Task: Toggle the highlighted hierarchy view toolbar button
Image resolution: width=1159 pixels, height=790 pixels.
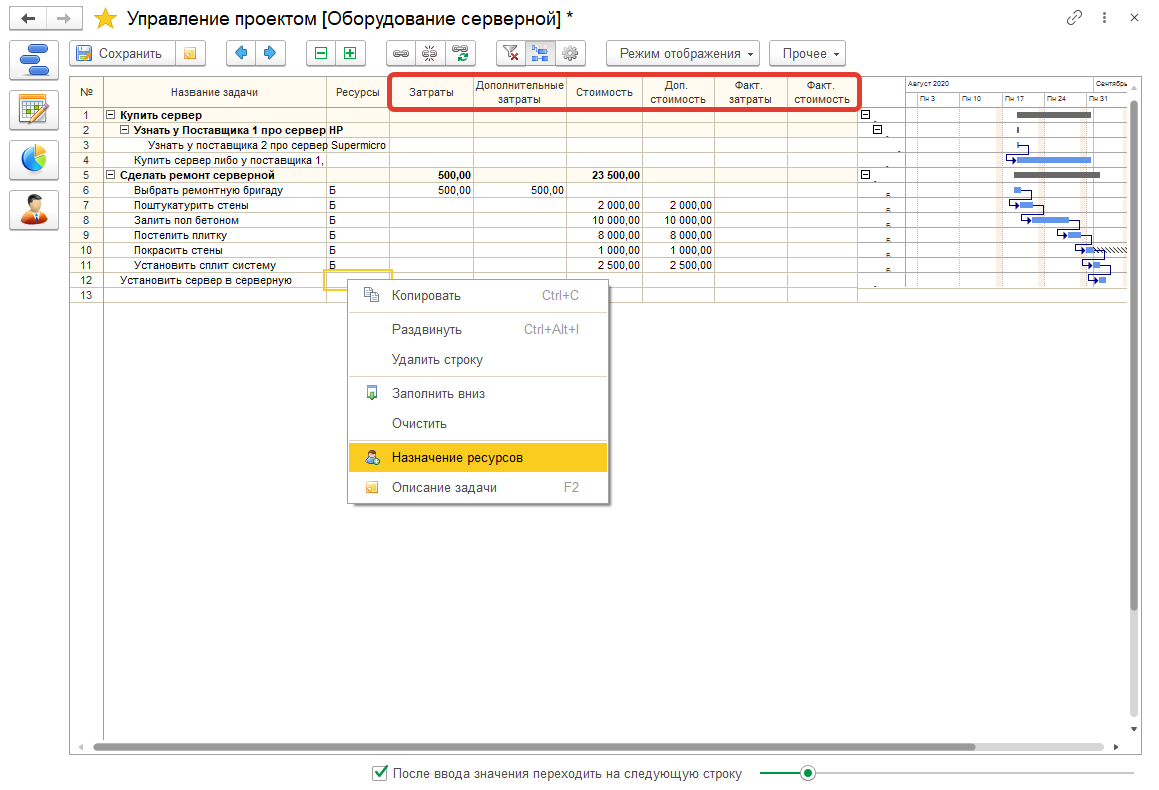Action: (540, 54)
